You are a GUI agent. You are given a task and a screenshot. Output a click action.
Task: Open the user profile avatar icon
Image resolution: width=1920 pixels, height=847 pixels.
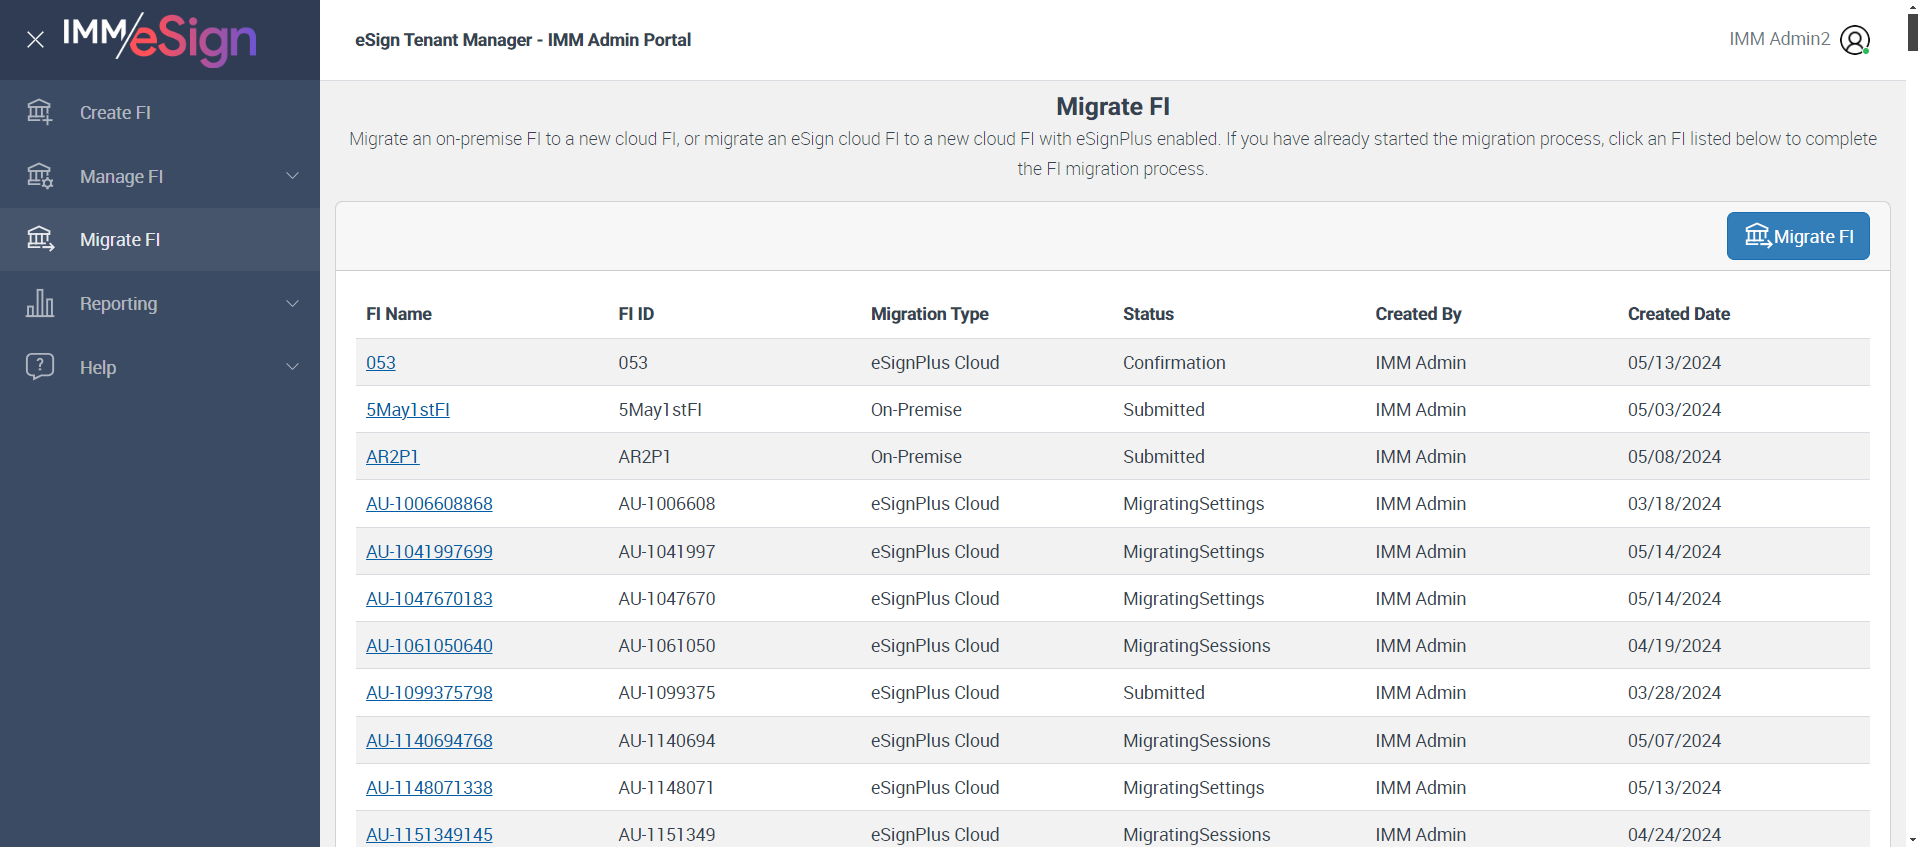[1855, 40]
